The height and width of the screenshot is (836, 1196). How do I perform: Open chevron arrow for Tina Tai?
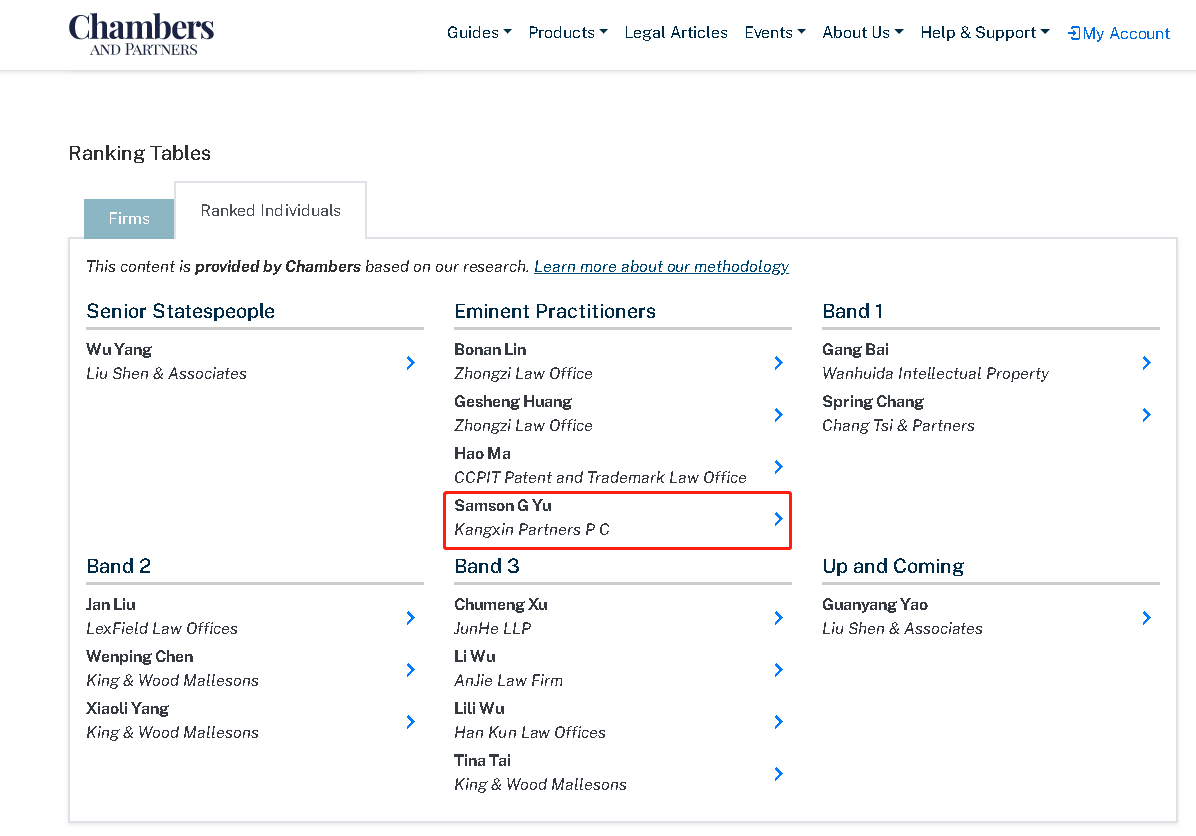pos(778,773)
